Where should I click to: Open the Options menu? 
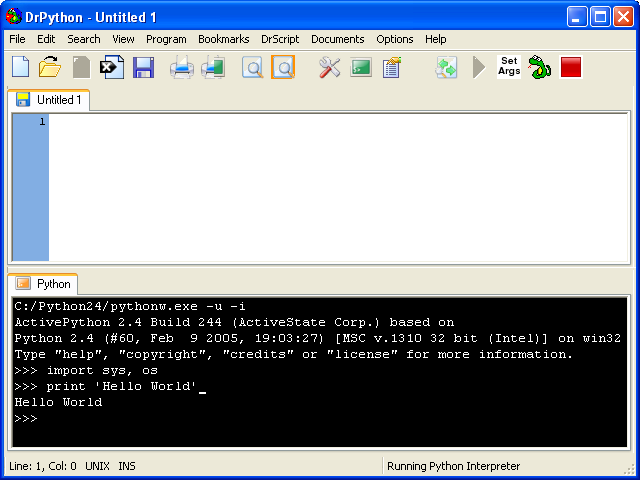click(x=395, y=39)
